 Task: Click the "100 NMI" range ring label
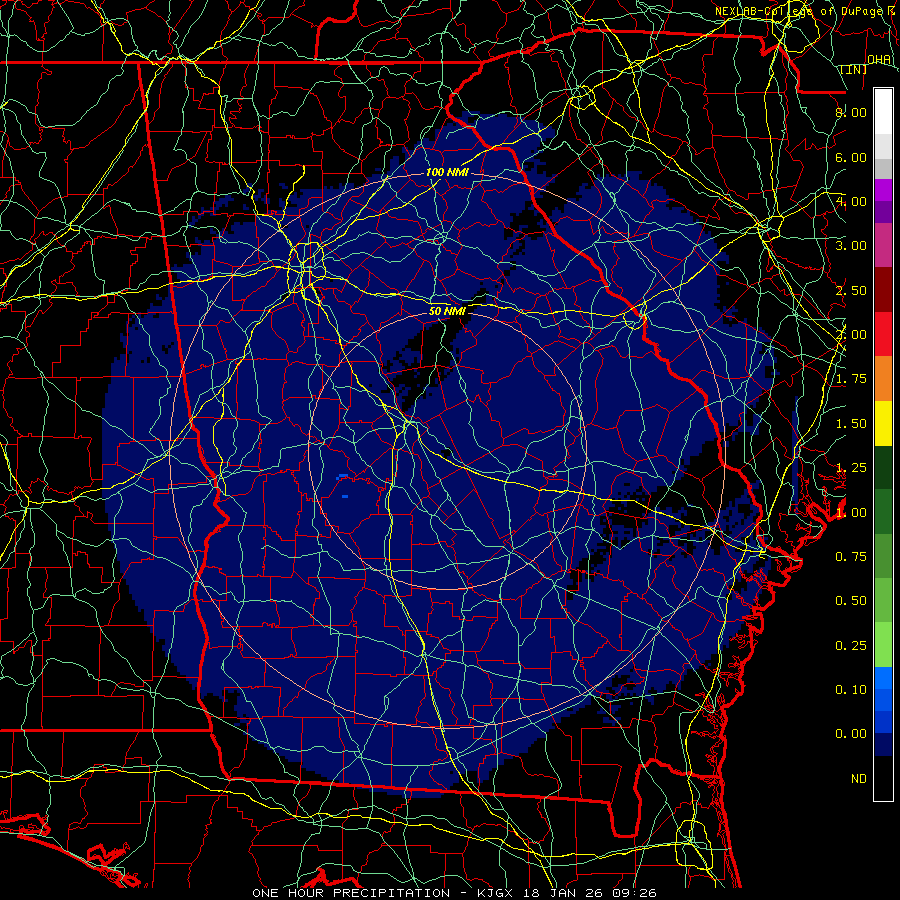[447, 172]
